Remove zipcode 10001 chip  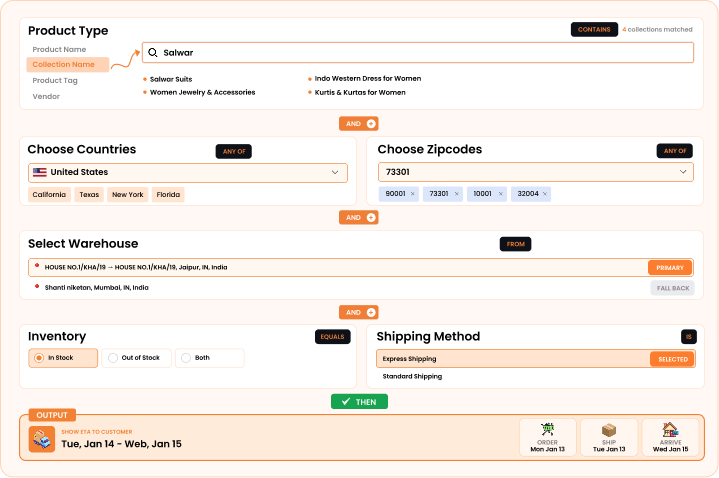pos(501,194)
